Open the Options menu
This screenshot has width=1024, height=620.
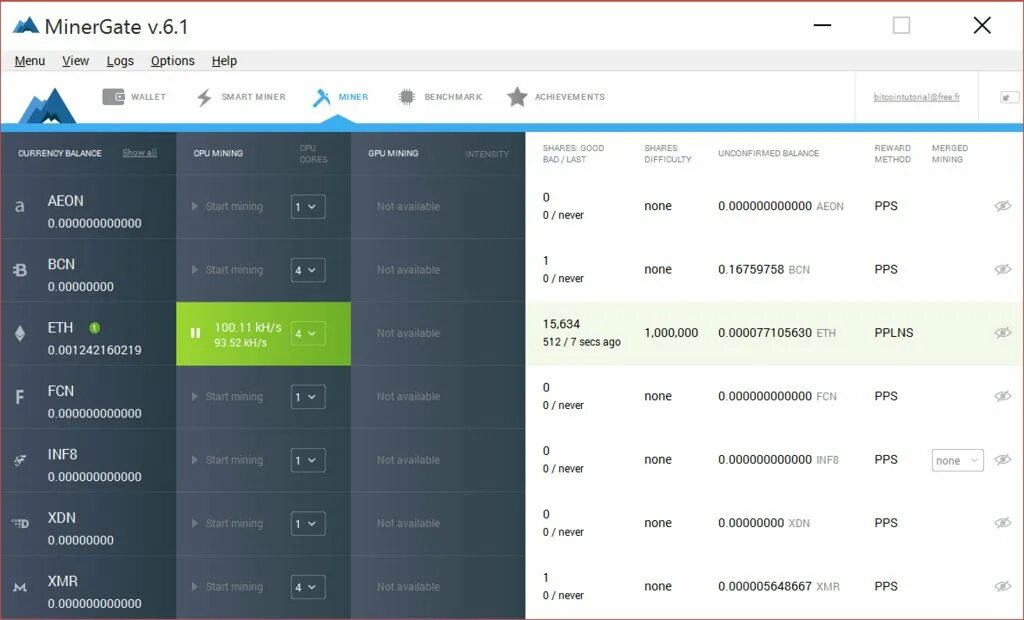click(172, 61)
